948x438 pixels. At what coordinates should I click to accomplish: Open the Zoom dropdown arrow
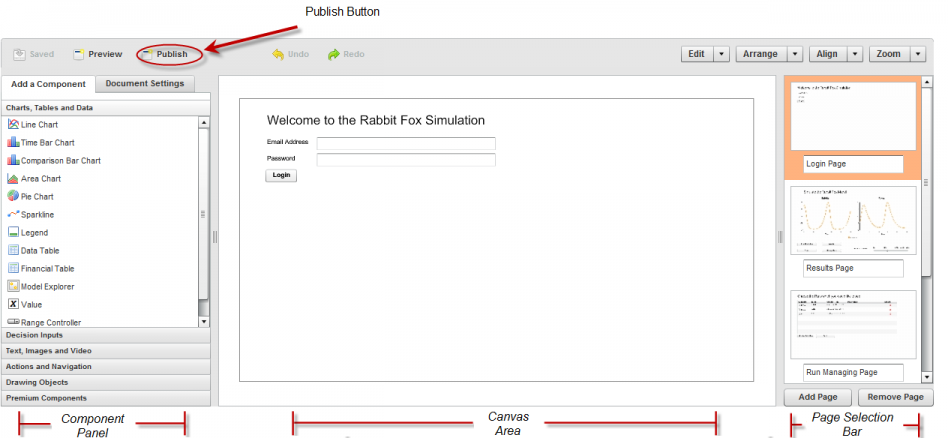tap(918, 54)
